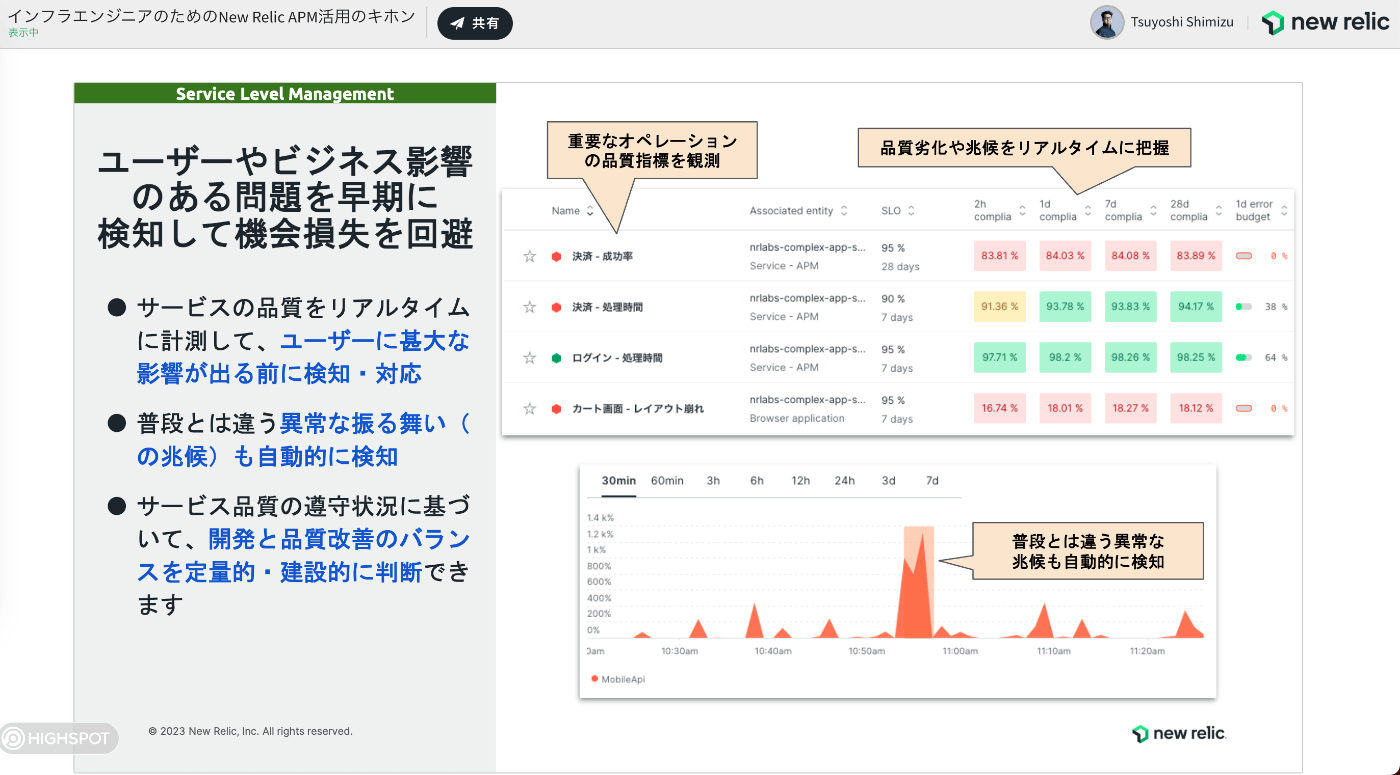Sort by 2h compliance column arrows

click(1022, 211)
